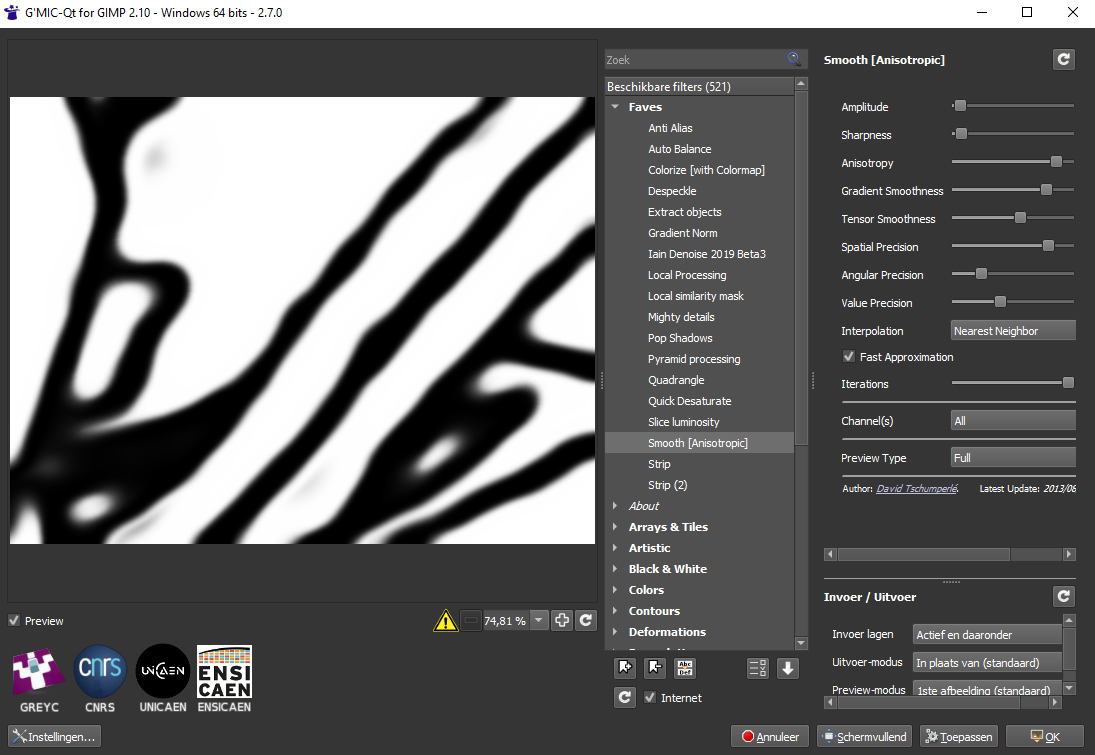The image size is (1095, 755).
Task: Open the Invoer lagen dropdown
Action: click(x=987, y=634)
